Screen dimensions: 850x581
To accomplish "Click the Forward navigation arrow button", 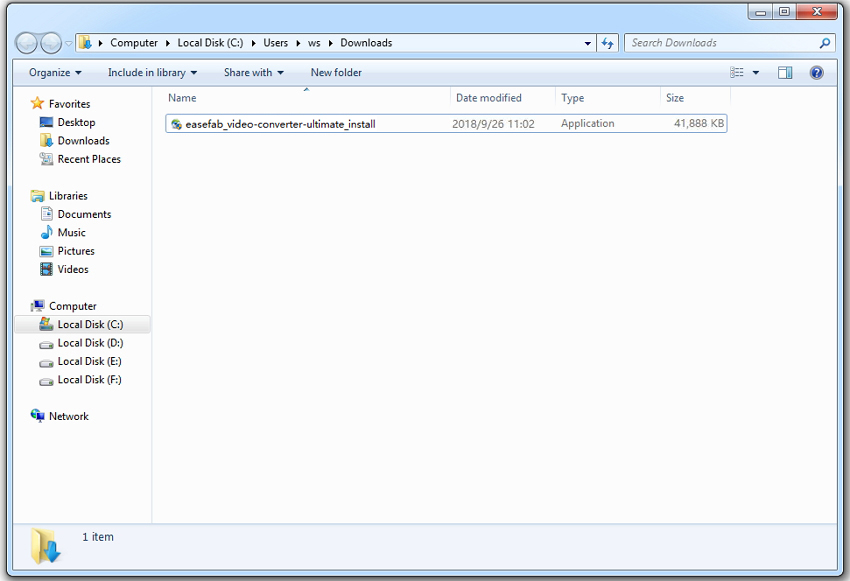I will tap(51, 43).
